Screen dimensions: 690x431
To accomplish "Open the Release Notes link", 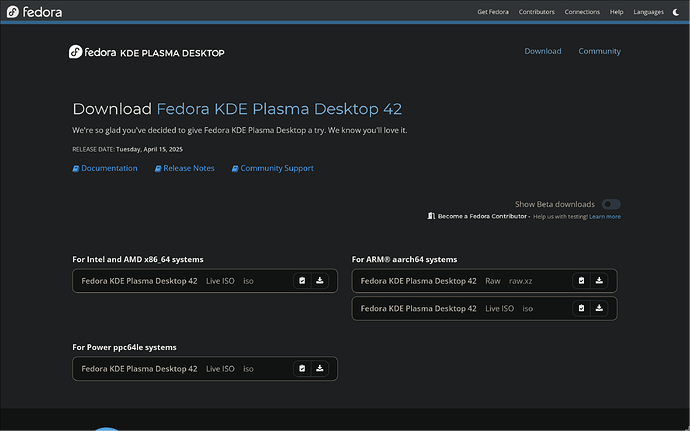I will (x=184, y=168).
